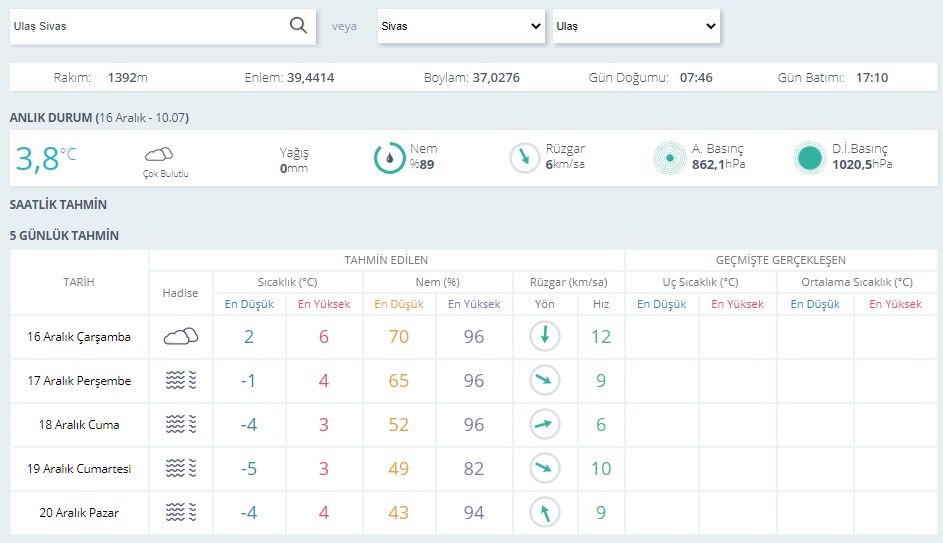
Task: Click the 20 Aralık Pazar date row
Action: click(x=79, y=513)
